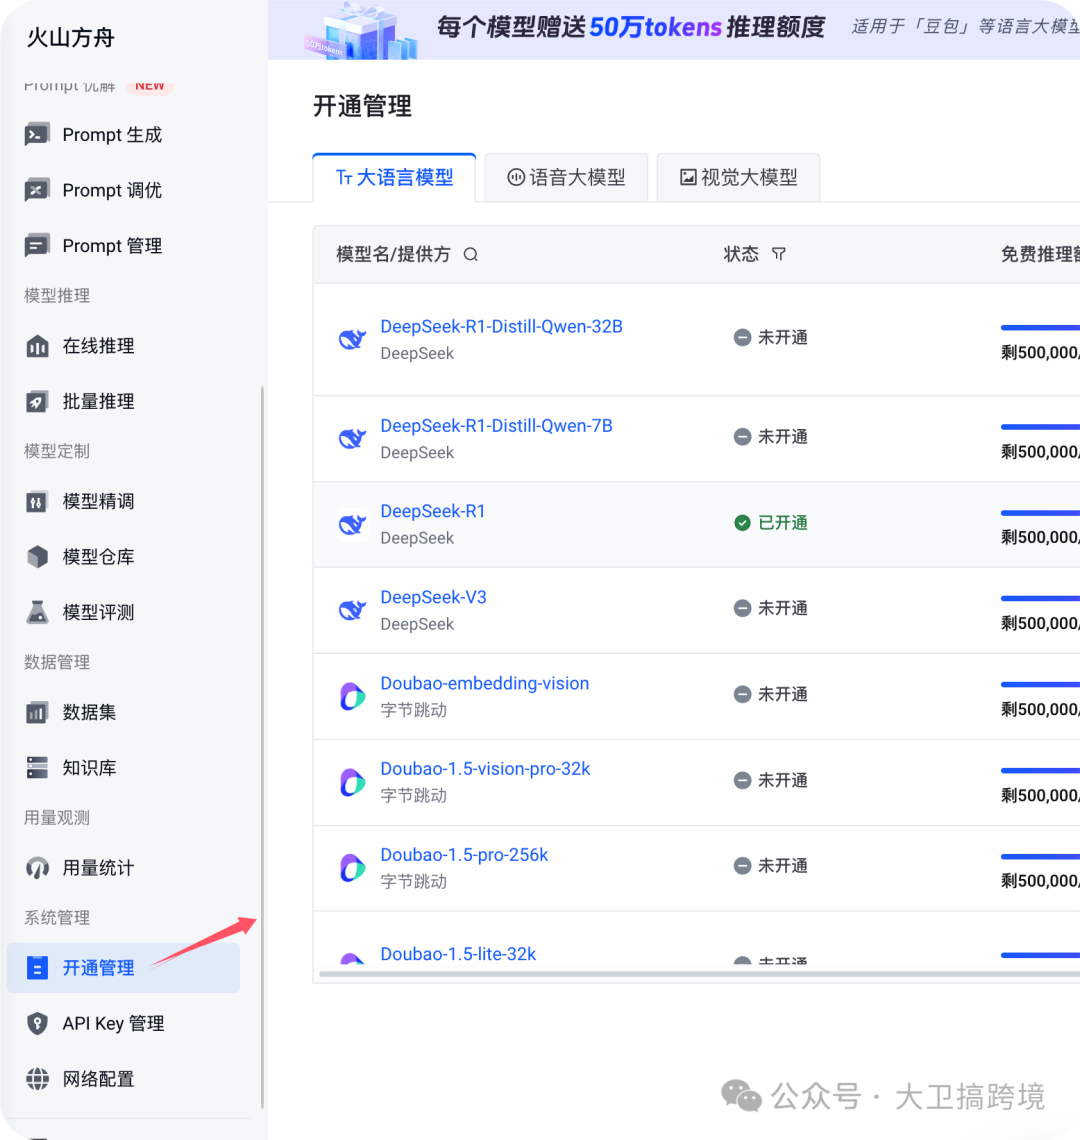Image resolution: width=1080 pixels, height=1140 pixels.
Task: Click the 用量统计 usage statistics gauge icon
Action: point(36,868)
